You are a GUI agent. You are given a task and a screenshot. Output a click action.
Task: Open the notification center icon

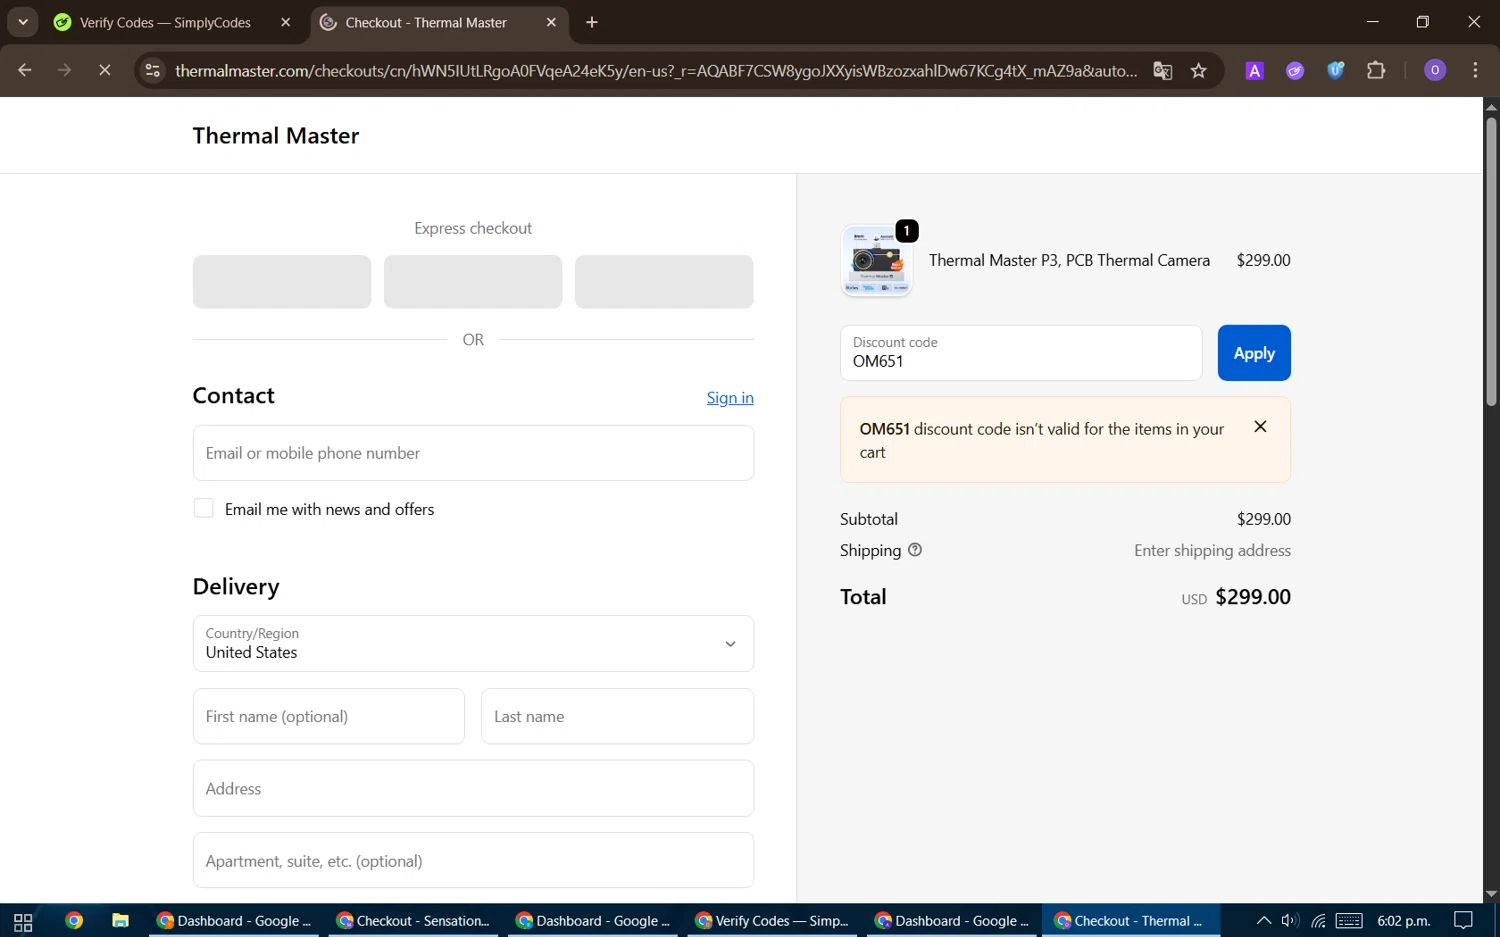1464,921
